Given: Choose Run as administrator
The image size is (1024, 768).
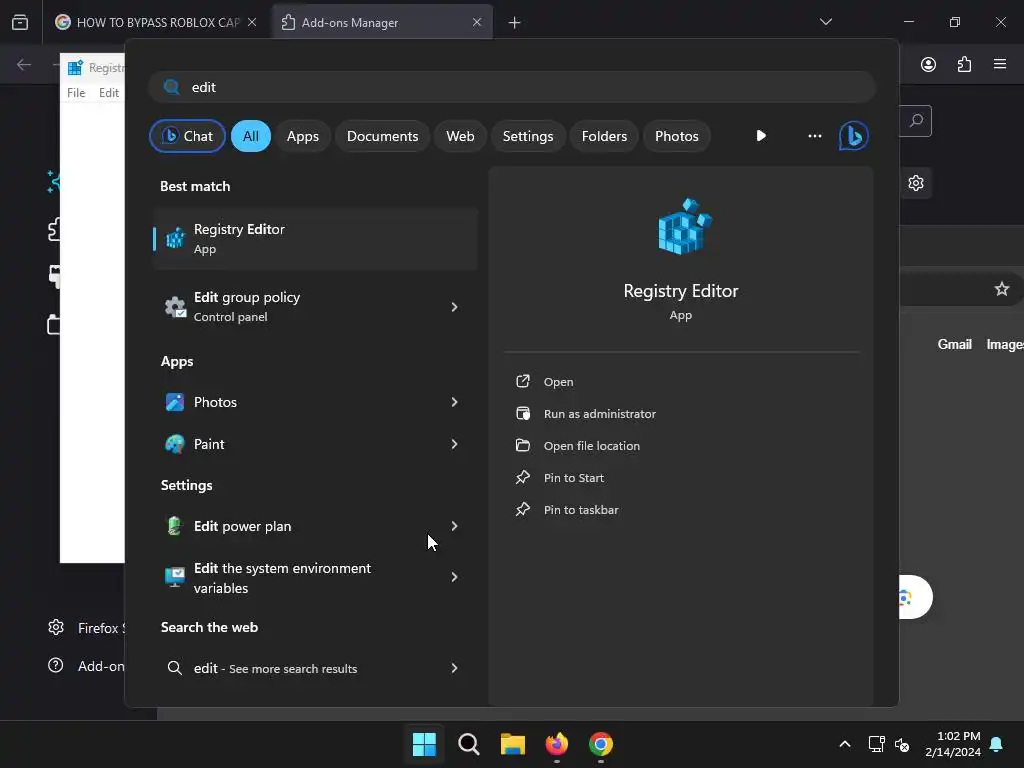Looking at the screenshot, I should point(600,413).
